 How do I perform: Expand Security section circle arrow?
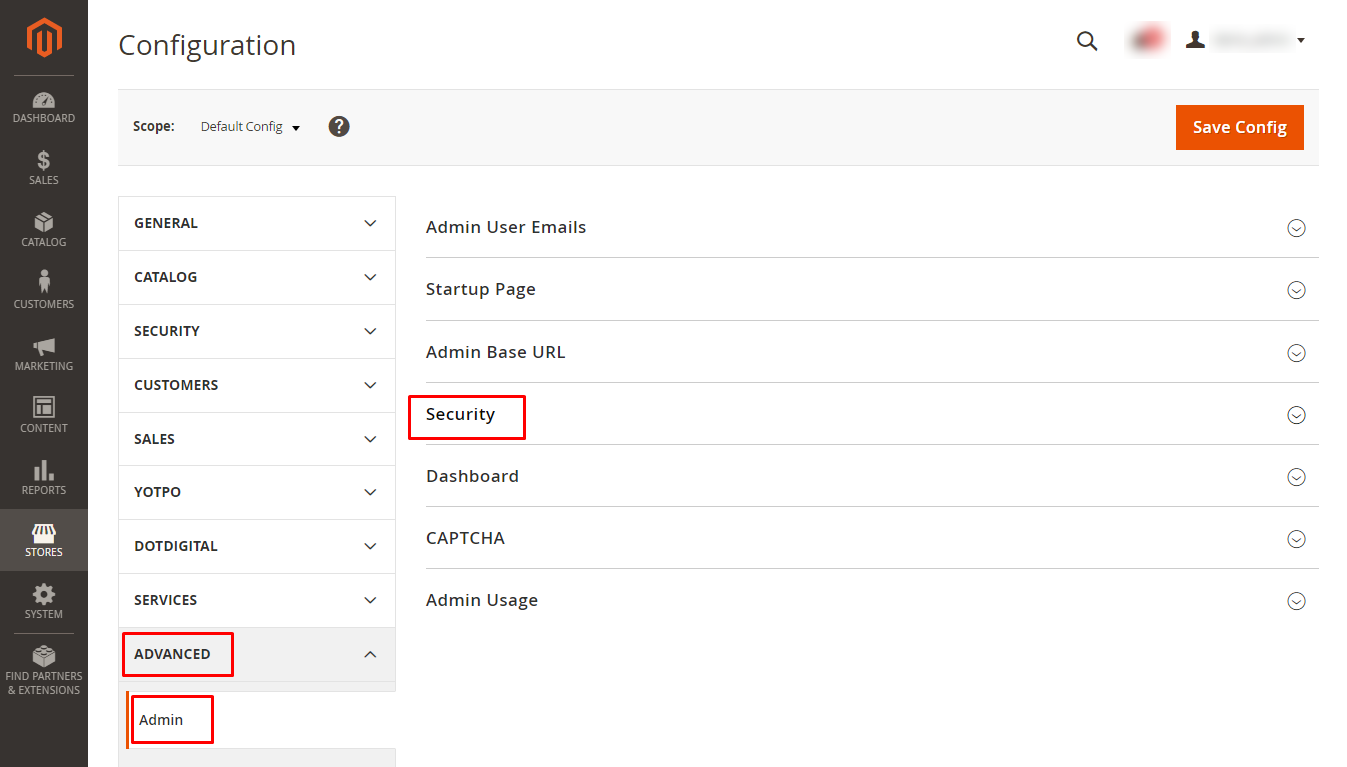1296,415
